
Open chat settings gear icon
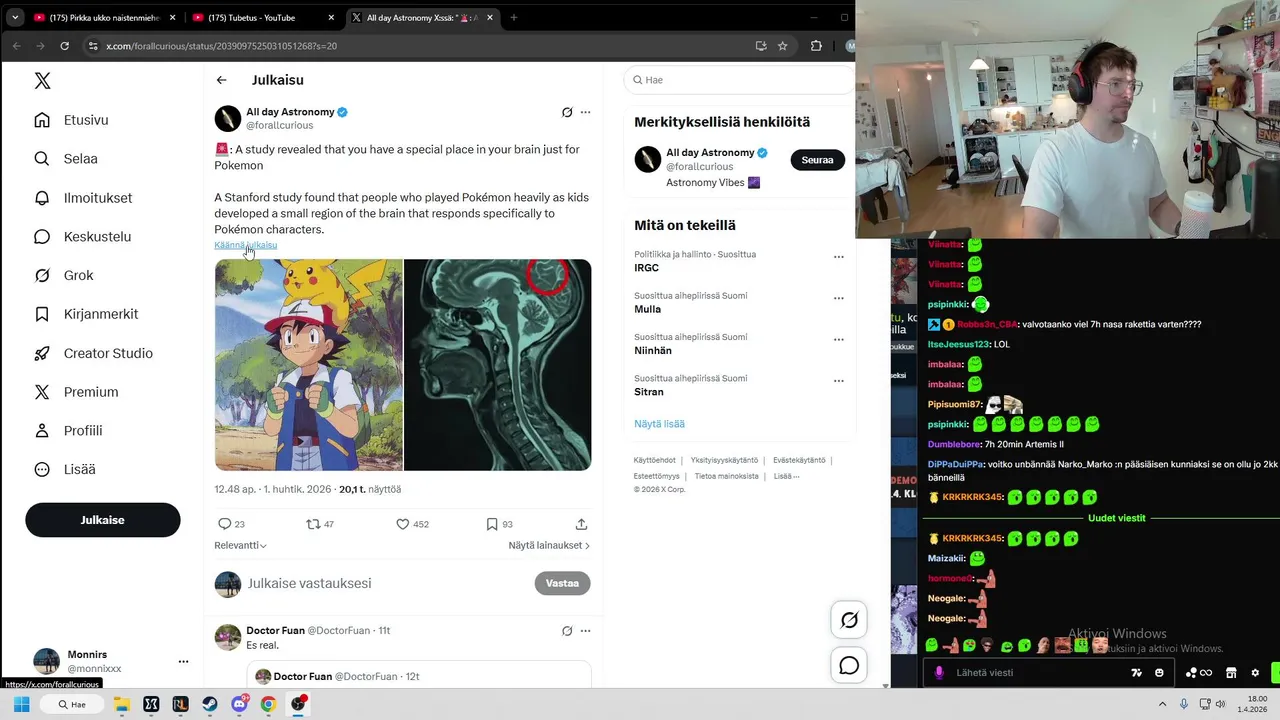coord(1255,673)
